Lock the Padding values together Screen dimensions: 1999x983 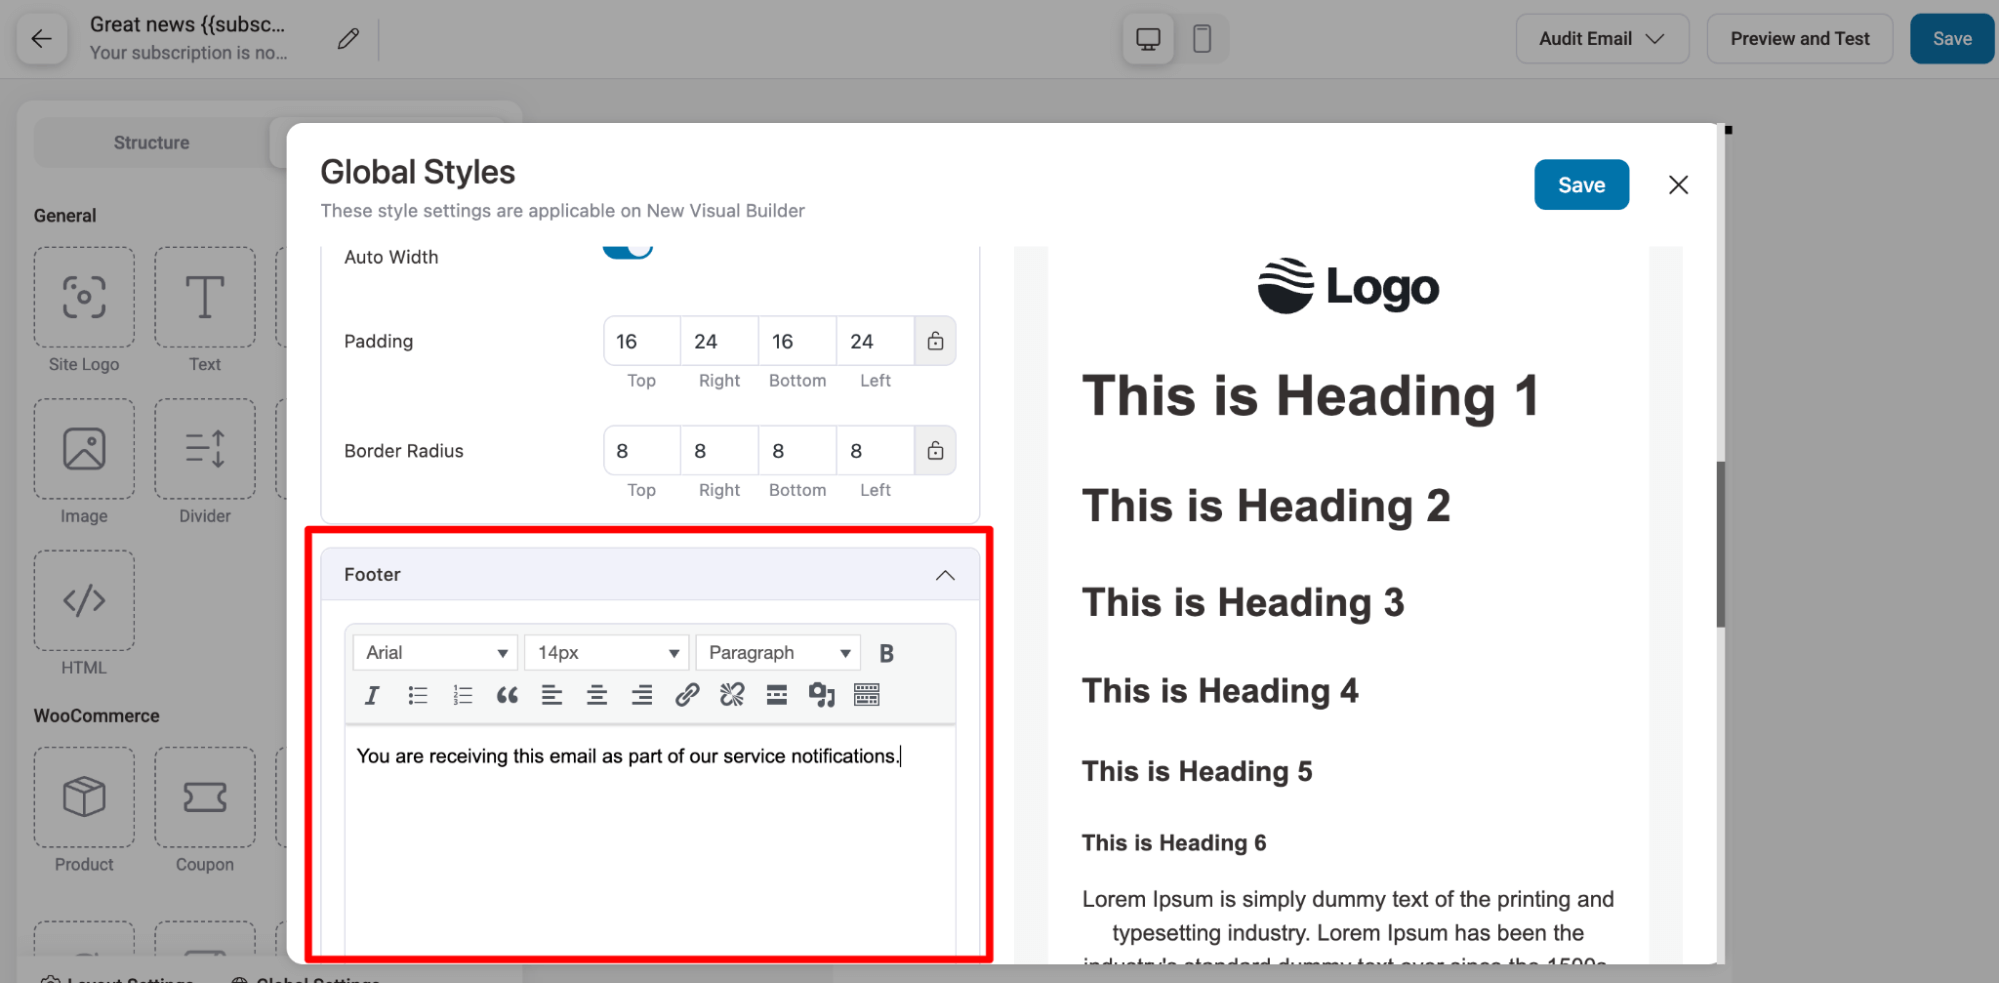pos(935,340)
